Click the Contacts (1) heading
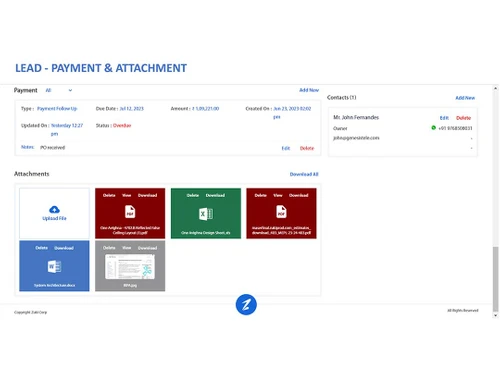Viewport: 500px width, 375px height. [342, 97]
